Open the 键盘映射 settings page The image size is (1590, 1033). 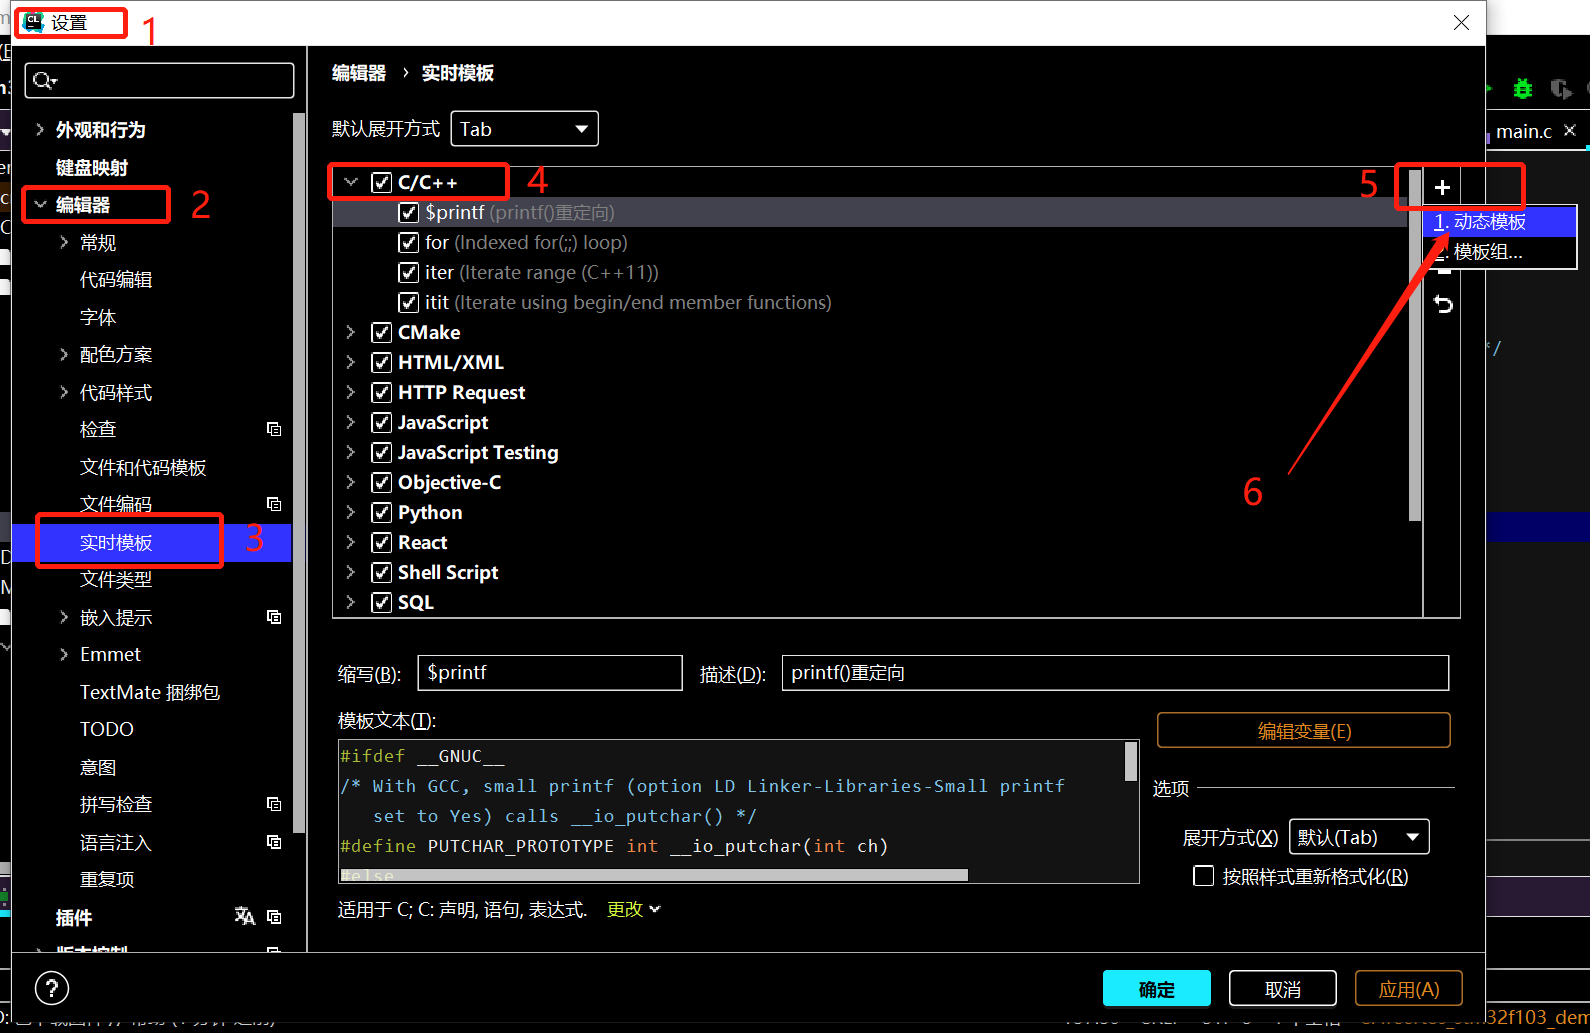(x=92, y=167)
